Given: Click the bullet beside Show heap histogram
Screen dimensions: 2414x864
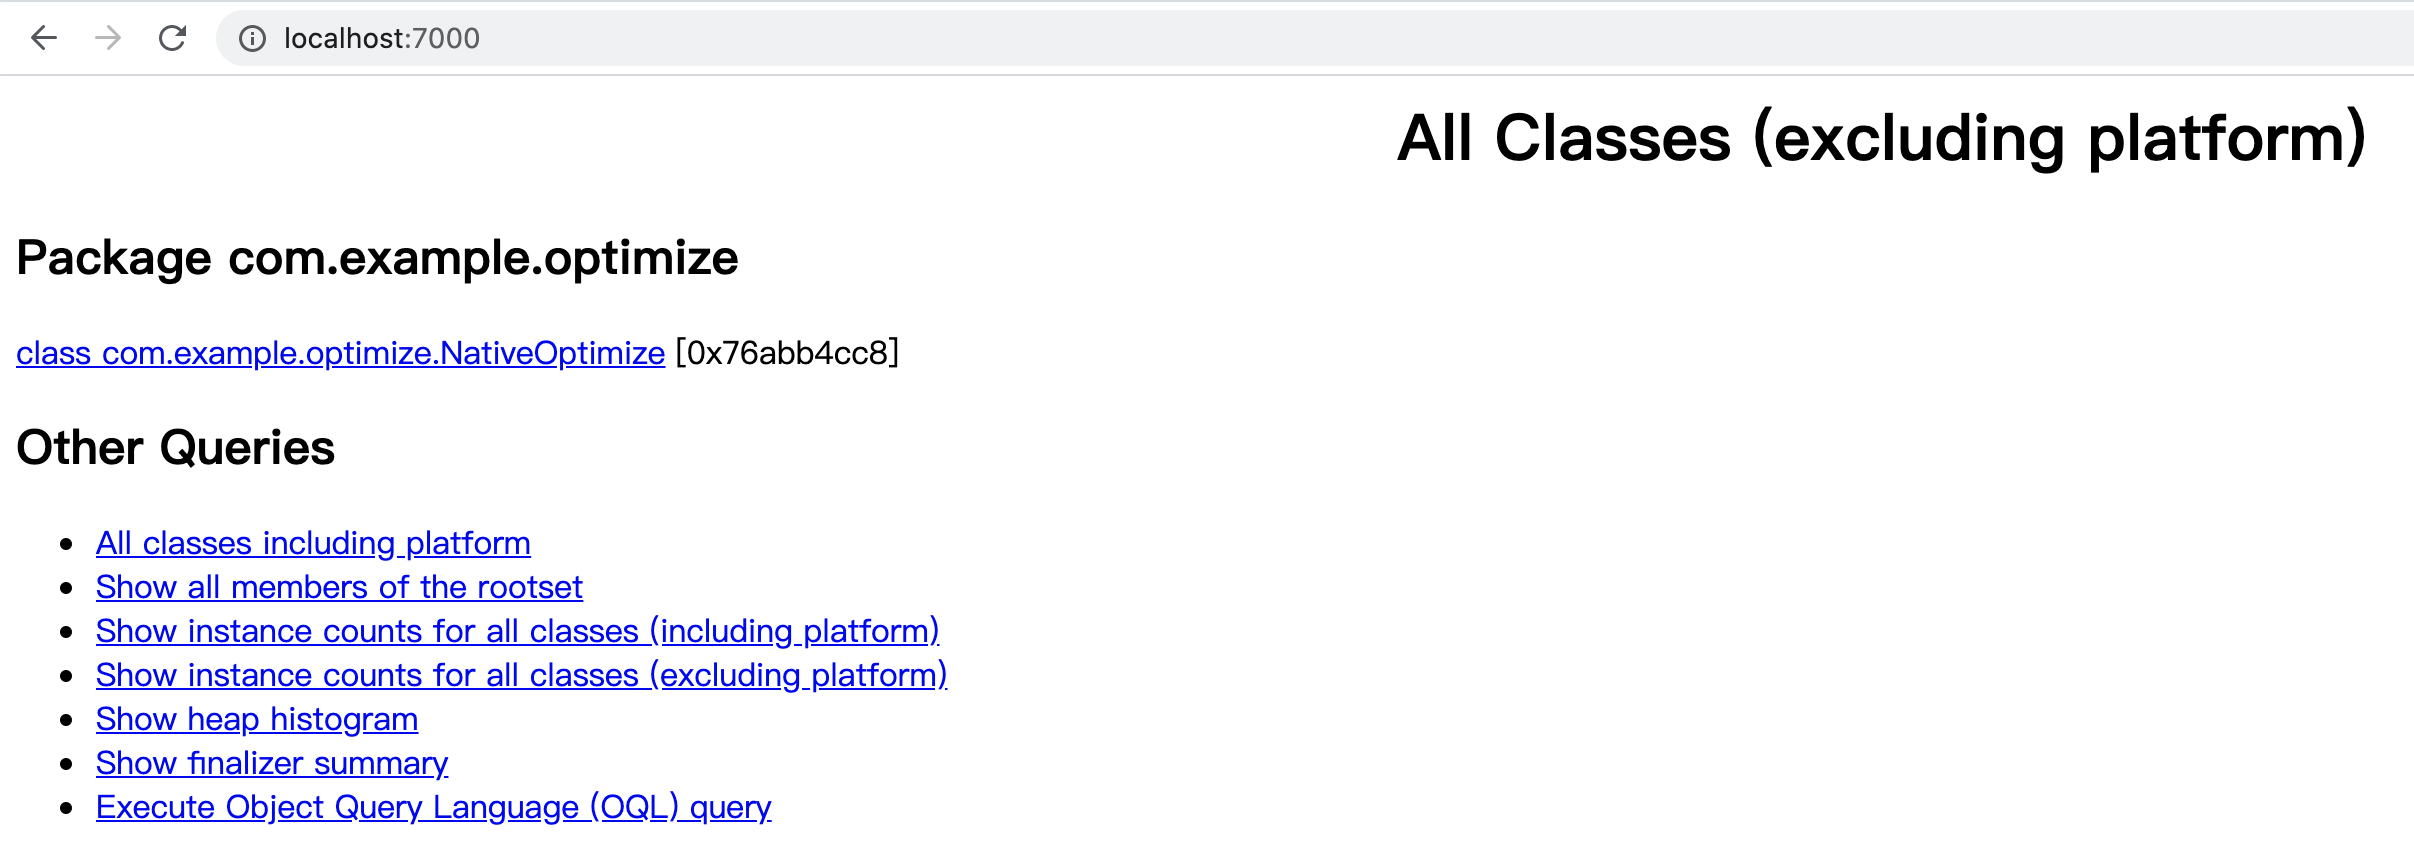Looking at the screenshot, I should 67,720.
